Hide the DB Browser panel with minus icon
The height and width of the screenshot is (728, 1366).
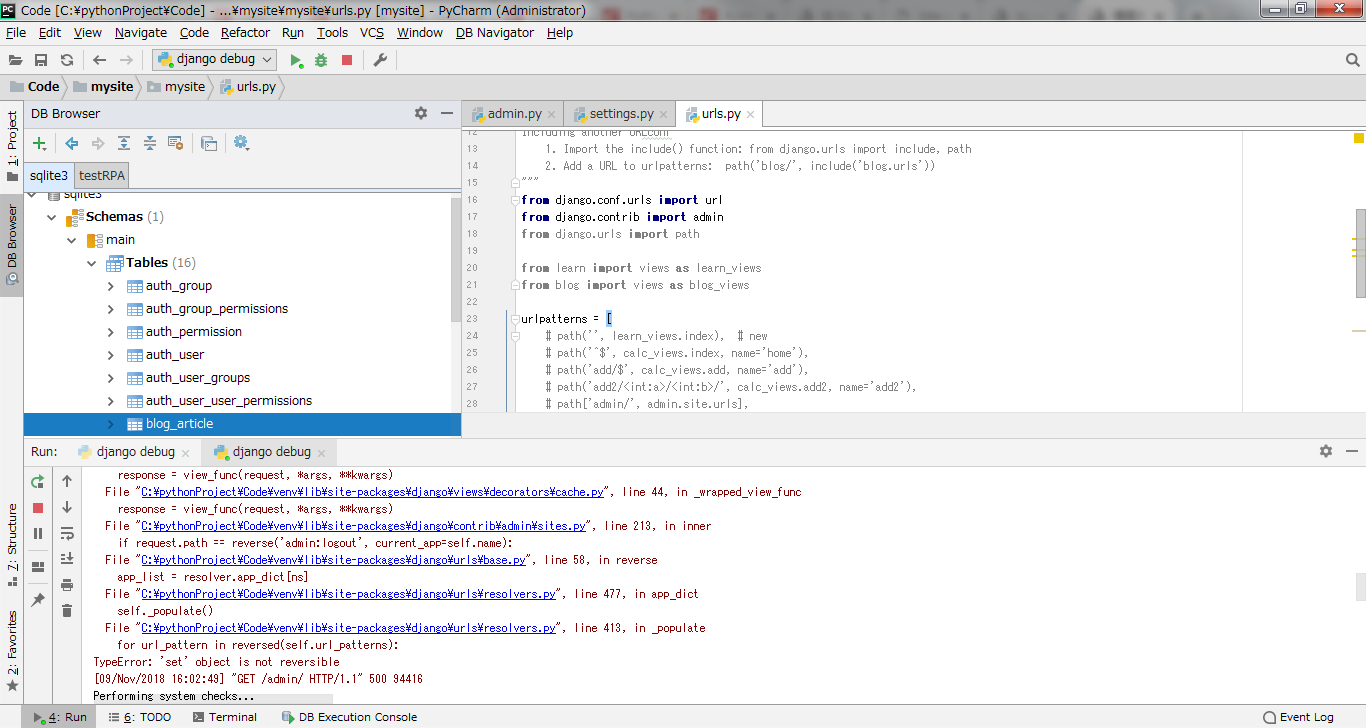click(447, 113)
